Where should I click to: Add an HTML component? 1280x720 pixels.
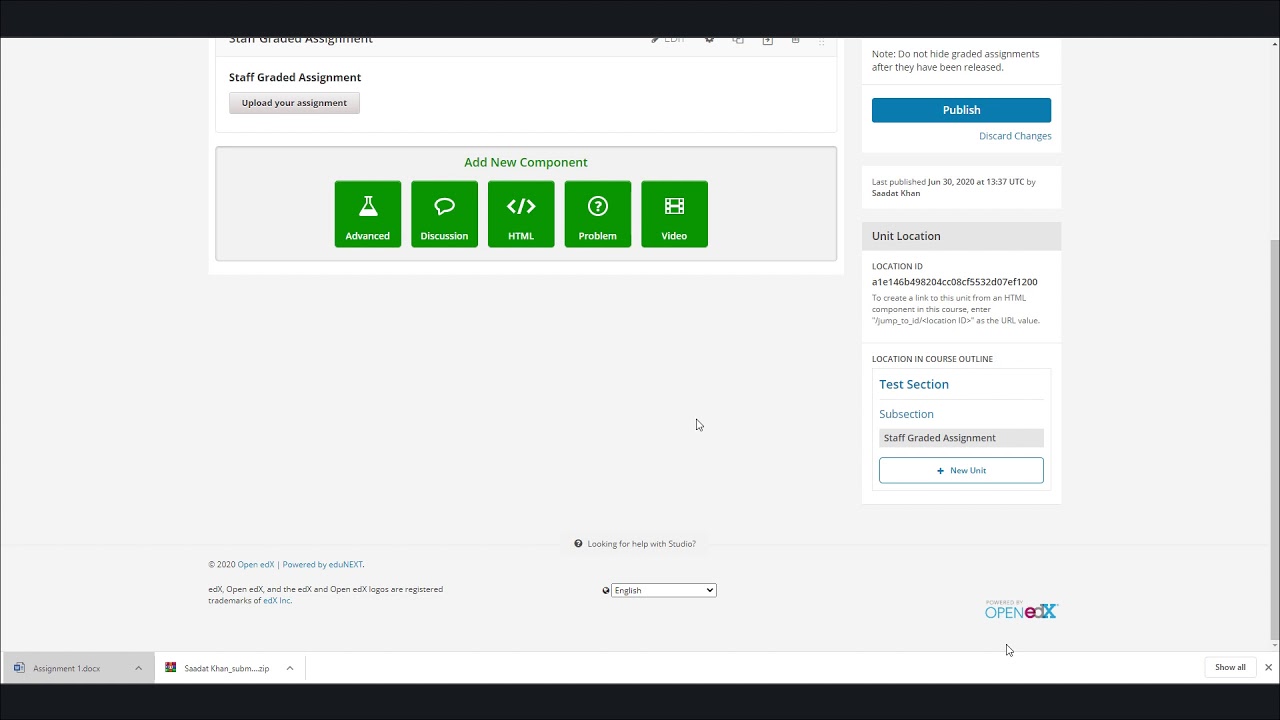[521, 214]
